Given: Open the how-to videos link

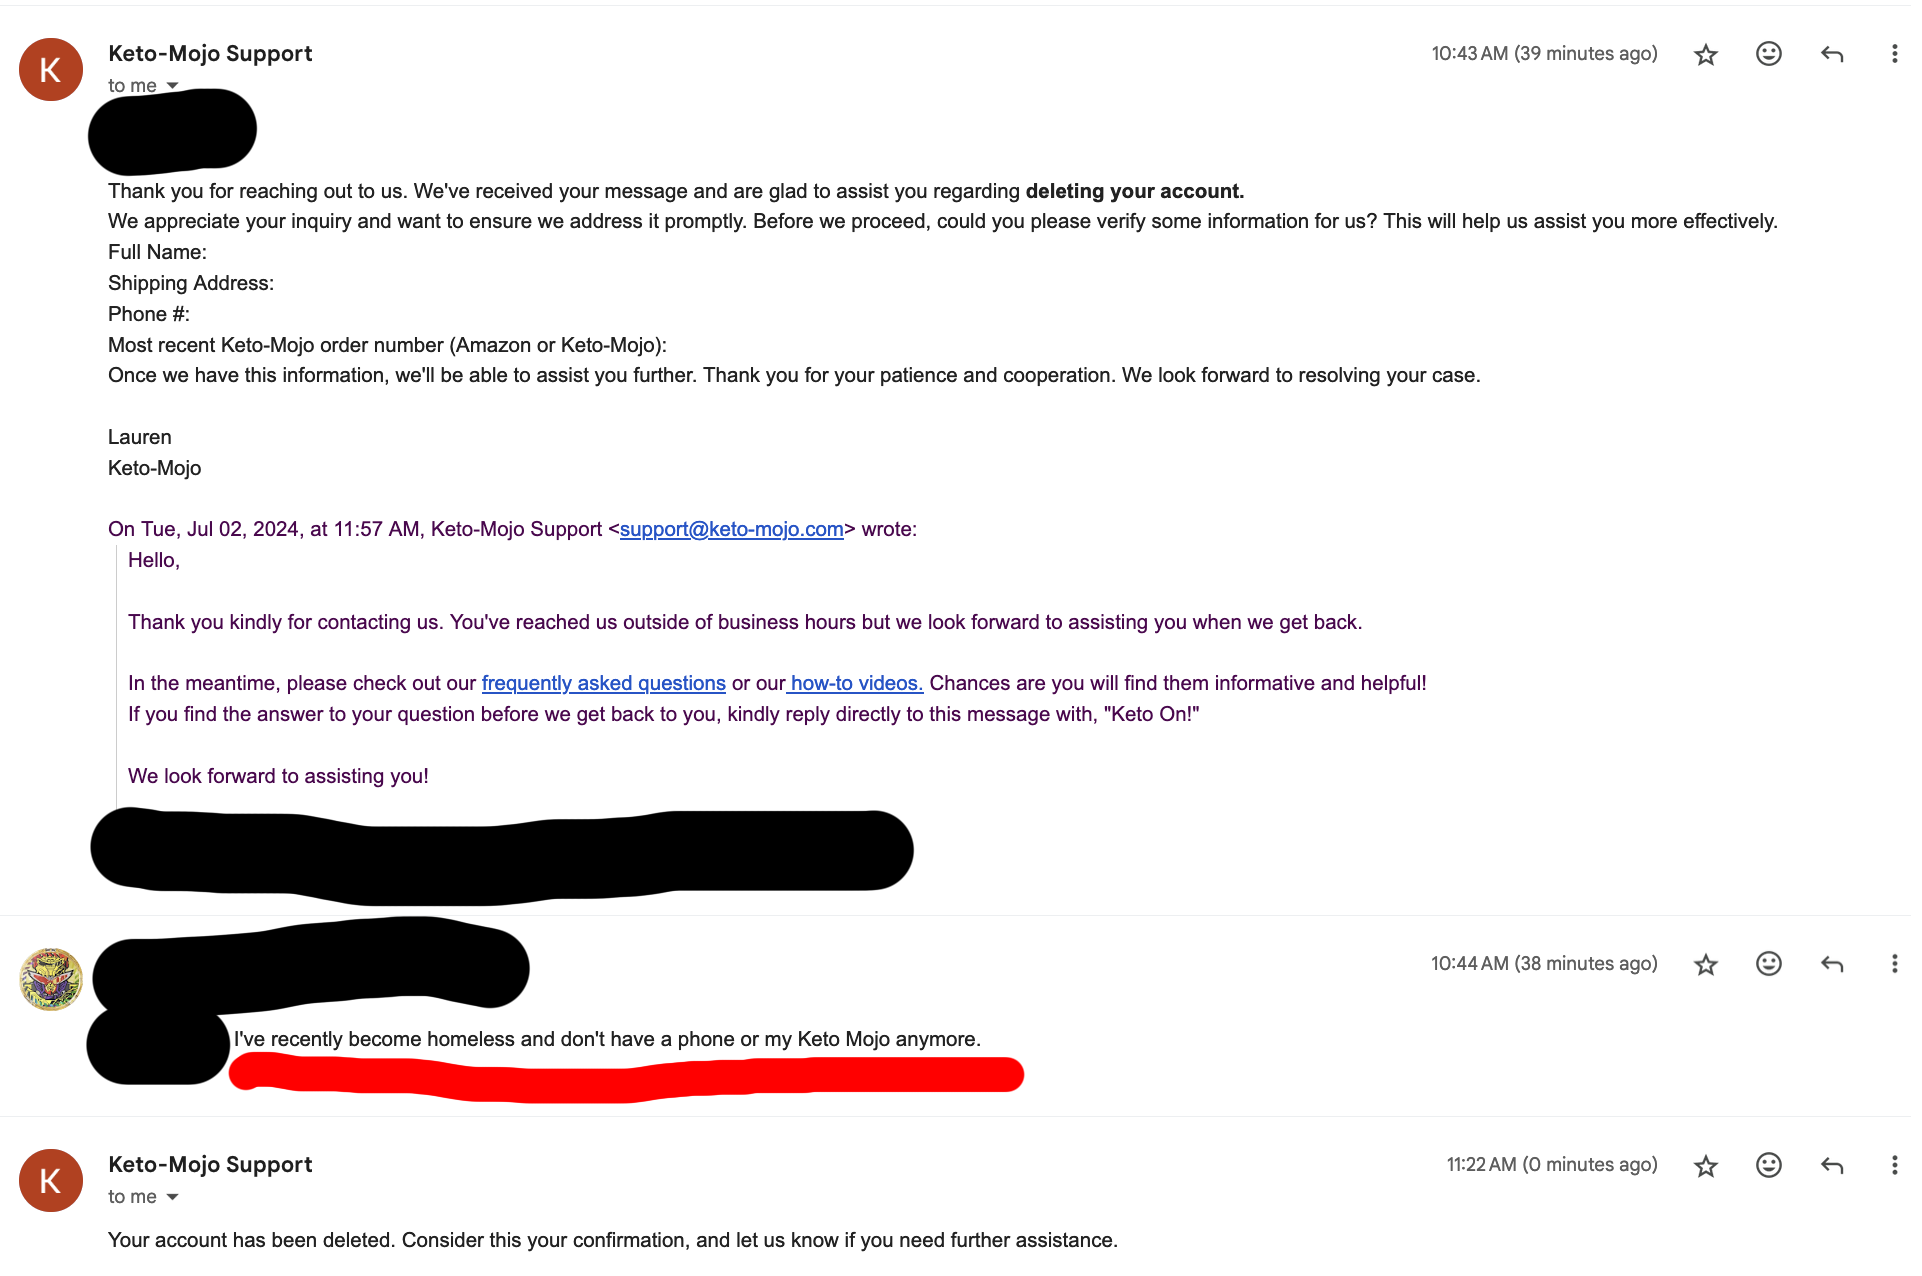Looking at the screenshot, I should pyautogui.click(x=855, y=683).
